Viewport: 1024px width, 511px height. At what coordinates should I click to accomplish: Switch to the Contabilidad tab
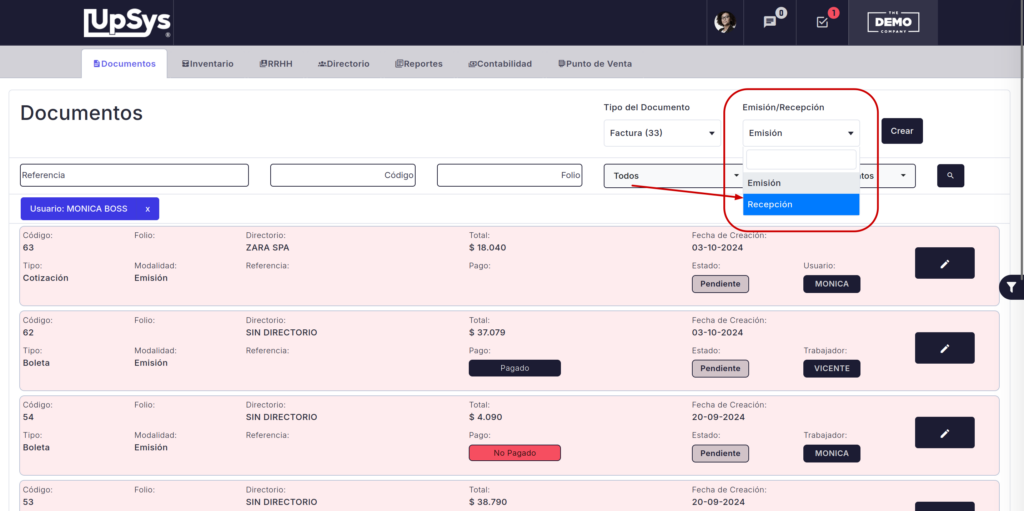(500, 64)
